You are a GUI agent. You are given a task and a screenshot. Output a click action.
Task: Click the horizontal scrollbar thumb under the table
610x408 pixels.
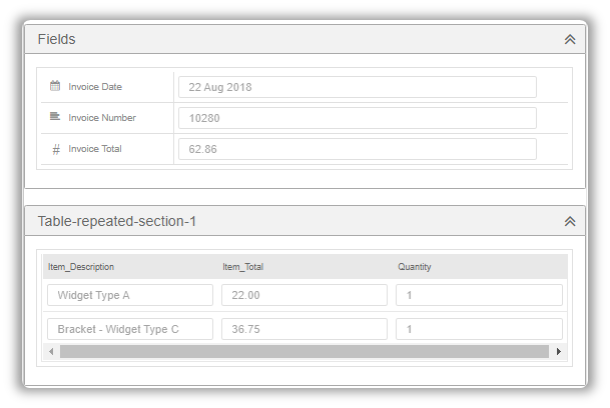point(304,352)
